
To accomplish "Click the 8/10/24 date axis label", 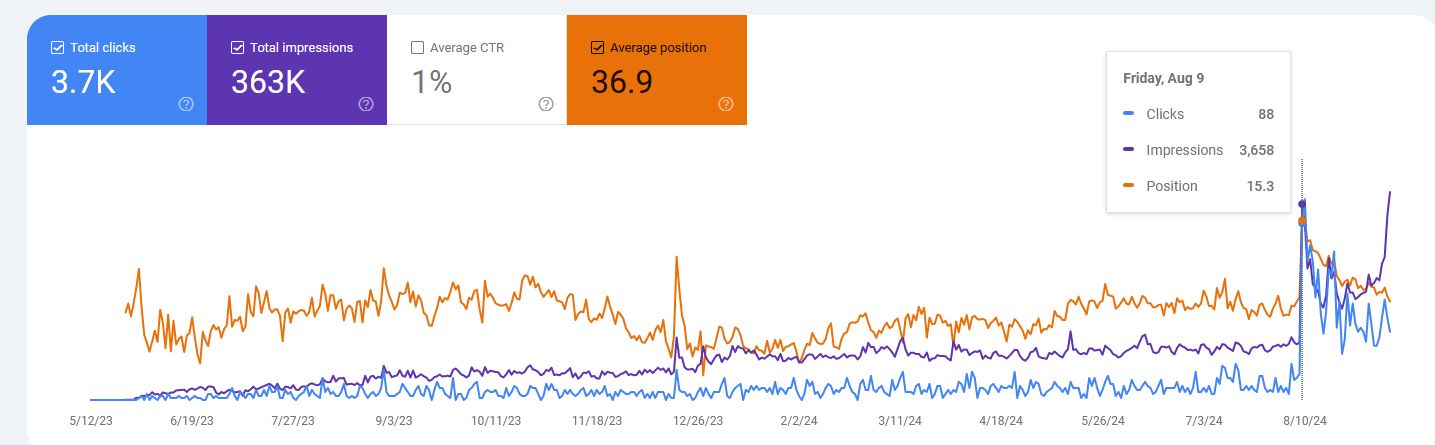I will point(1306,421).
